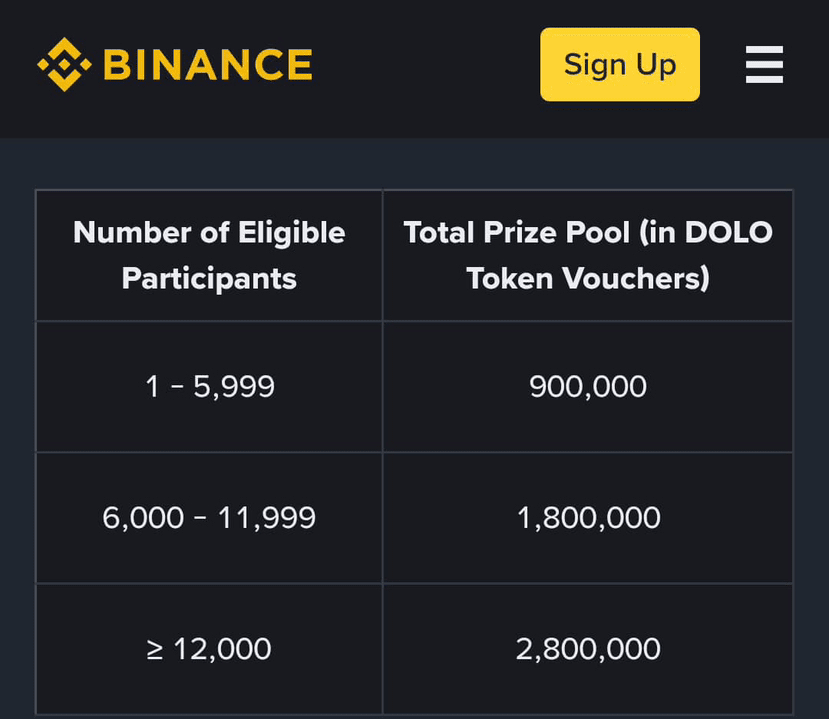Click the top bar of hamburger icon

764,50
